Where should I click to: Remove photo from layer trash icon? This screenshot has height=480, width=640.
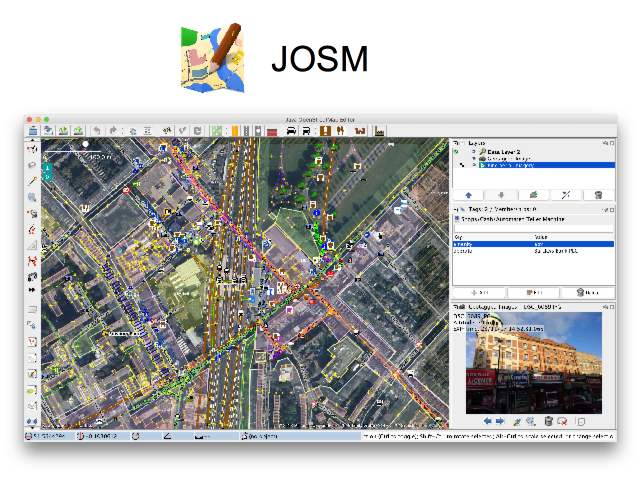coord(549,421)
